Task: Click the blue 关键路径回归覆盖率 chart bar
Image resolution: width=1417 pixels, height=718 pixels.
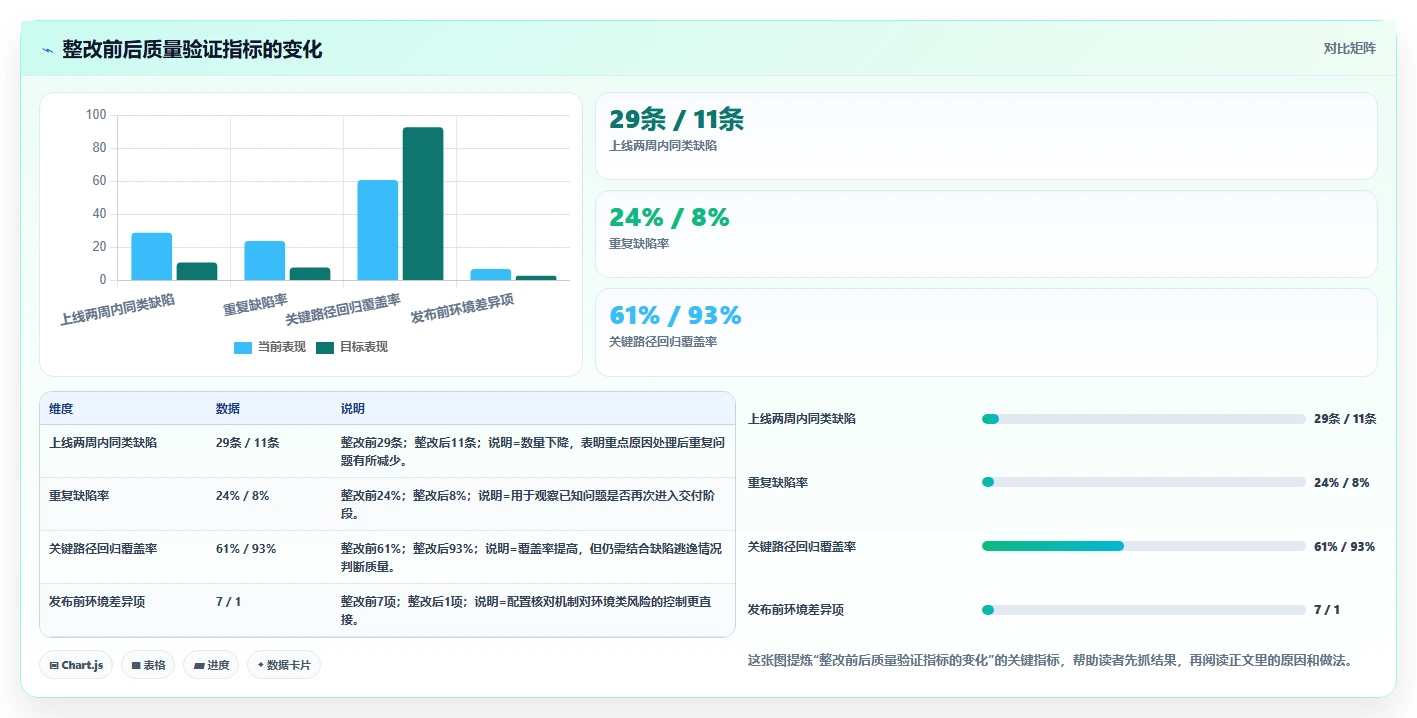Action: [x=378, y=230]
